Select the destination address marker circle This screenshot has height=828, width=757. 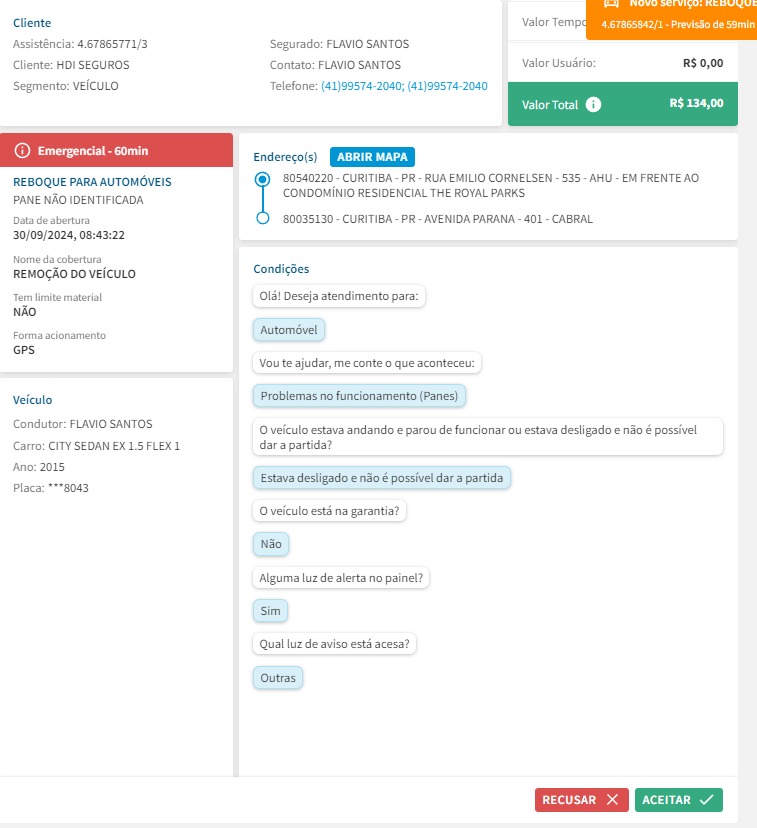(263, 218)
